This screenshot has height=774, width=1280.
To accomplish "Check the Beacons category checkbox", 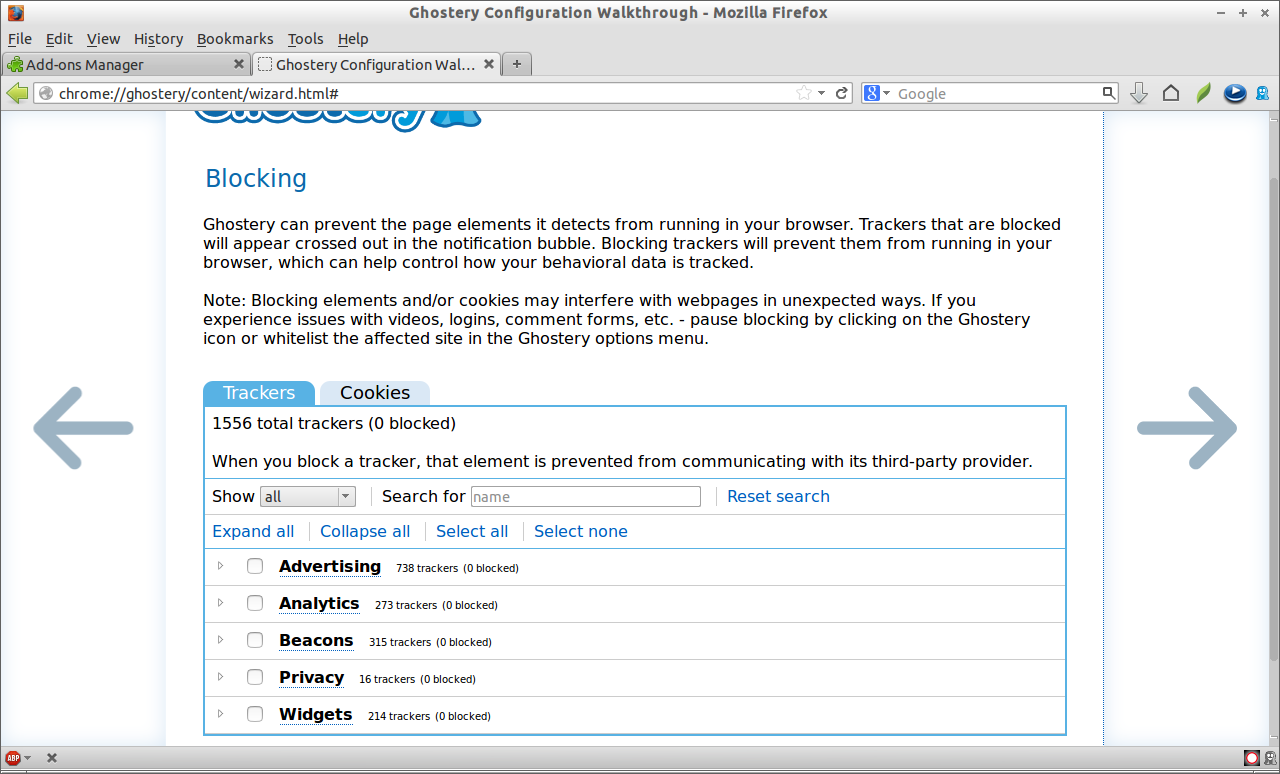I will click(255, 640).
